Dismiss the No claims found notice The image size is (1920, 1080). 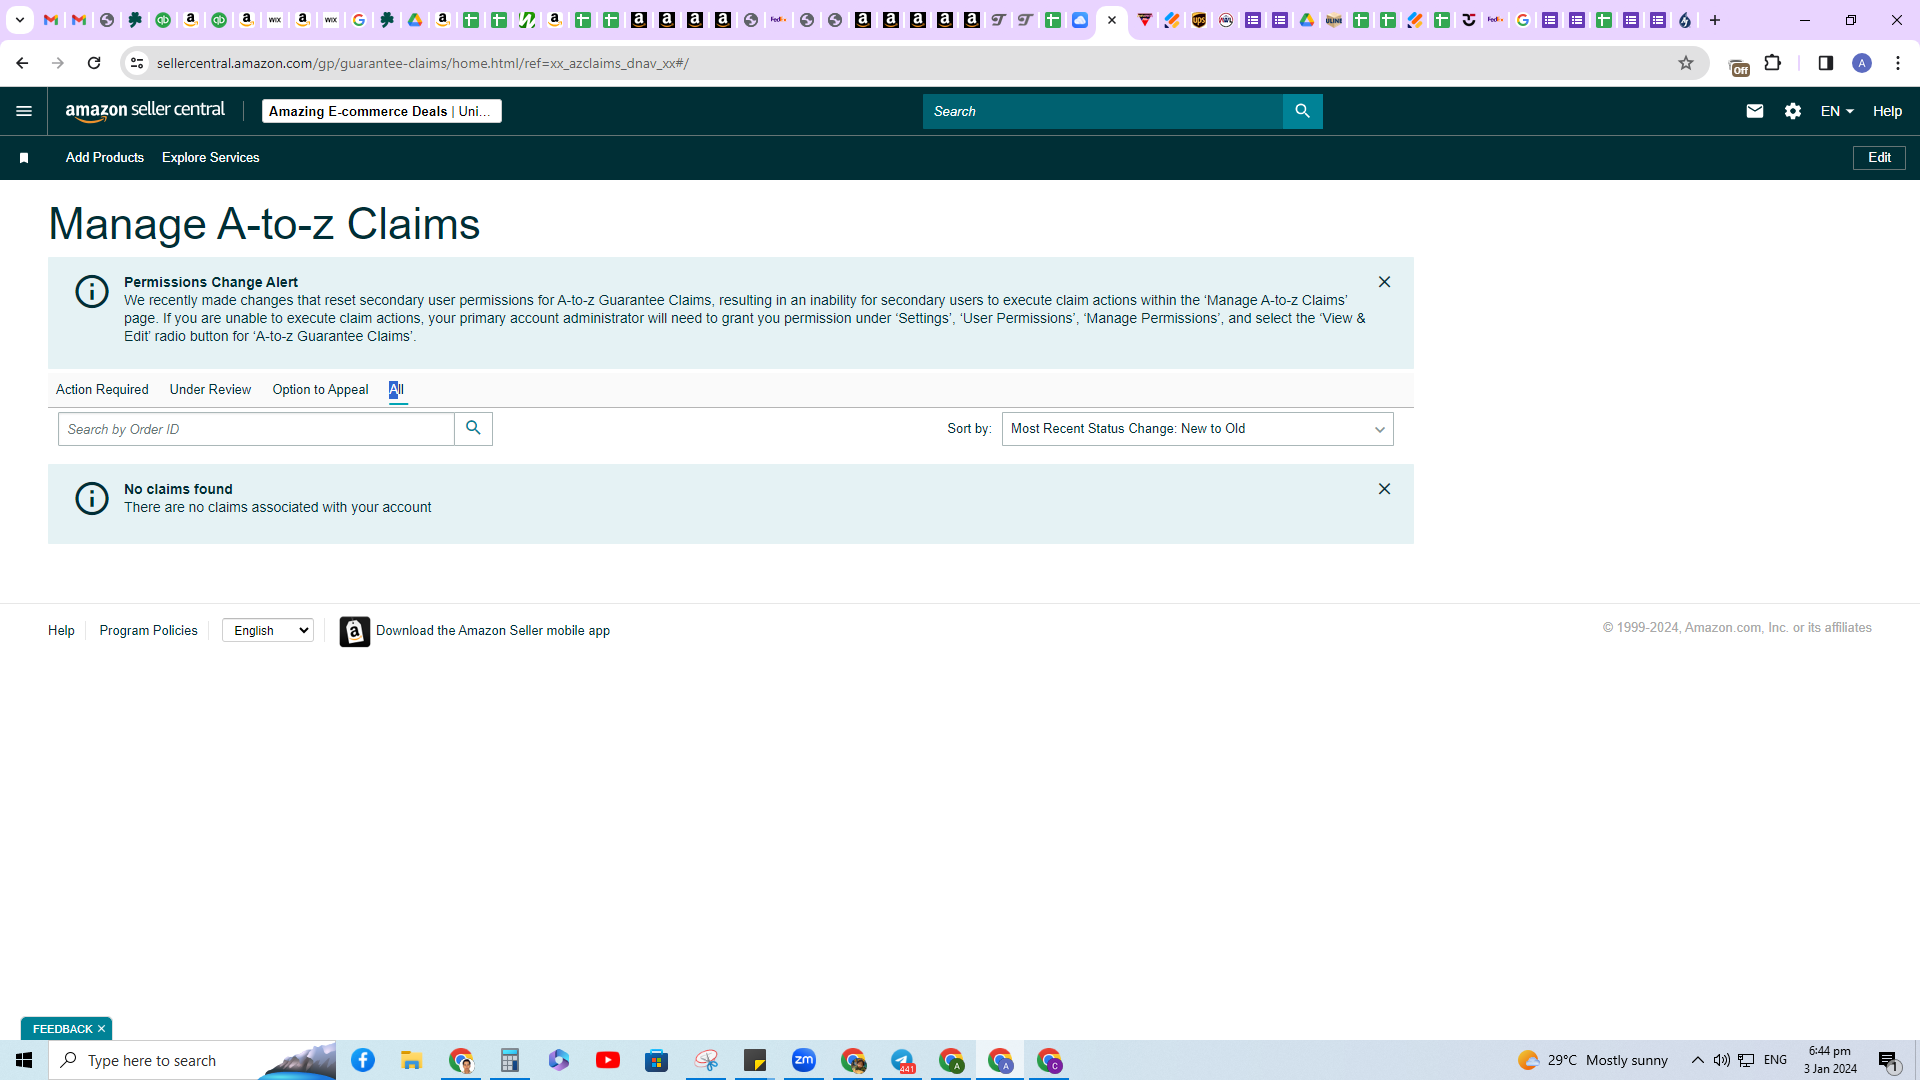coord(1384,489)
